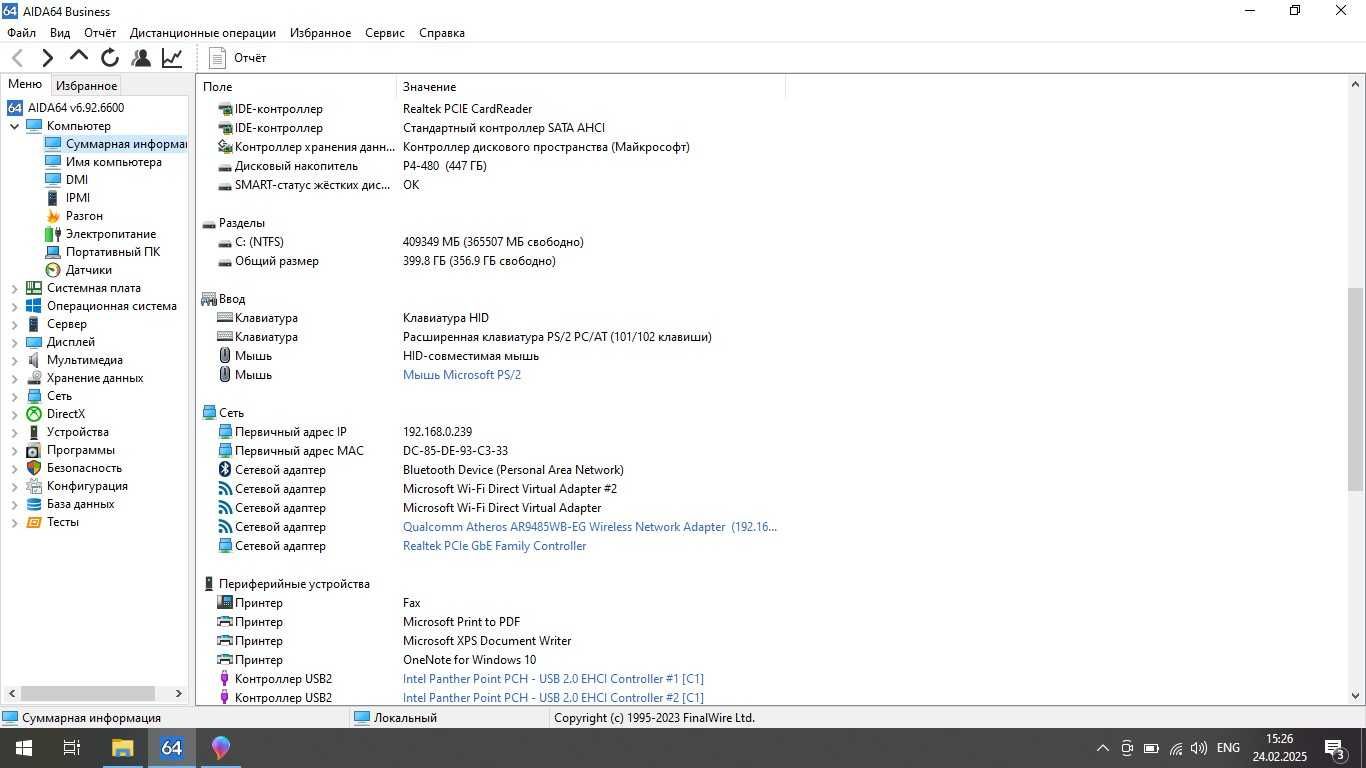Go back with the Back arrow button
This screenshot has width=1366, height=768.
[17, 58]
